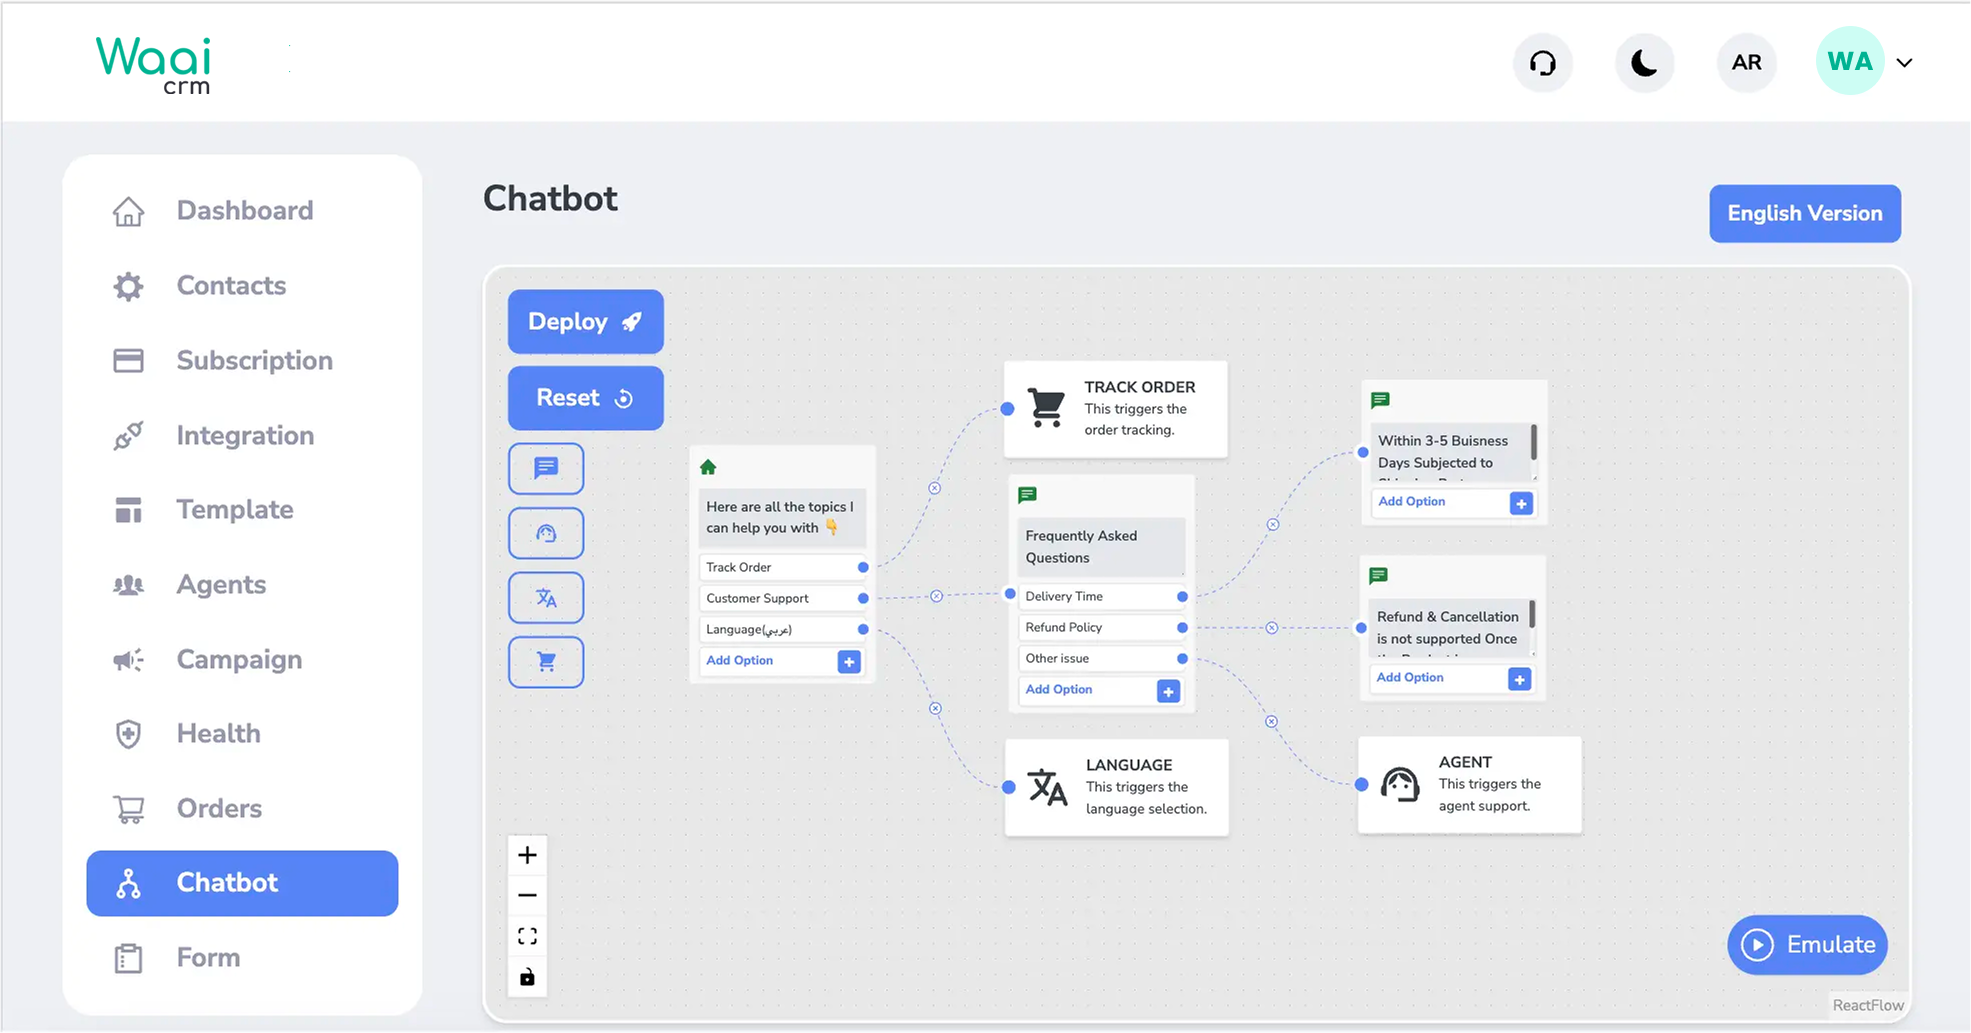Open Integration in the sidebar
Viewport: 1971px width, 1033px height.
[242, 436]
